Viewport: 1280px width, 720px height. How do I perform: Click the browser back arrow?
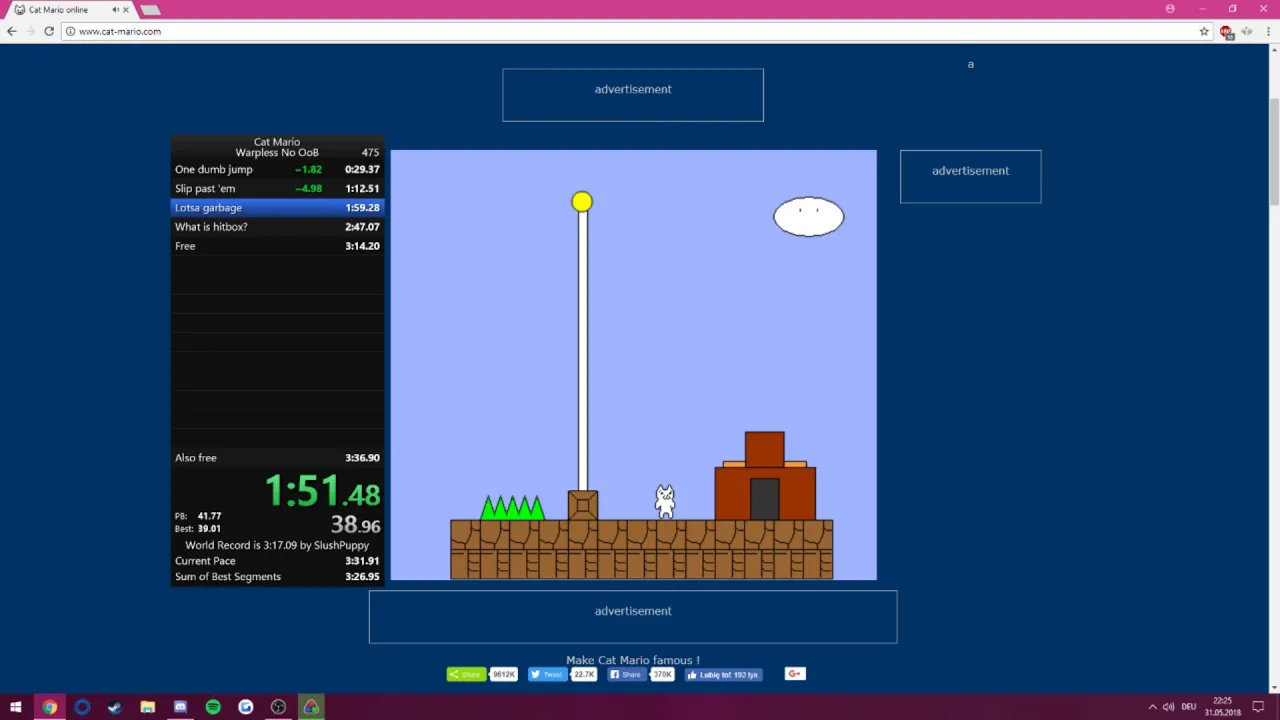click(11, 31)
